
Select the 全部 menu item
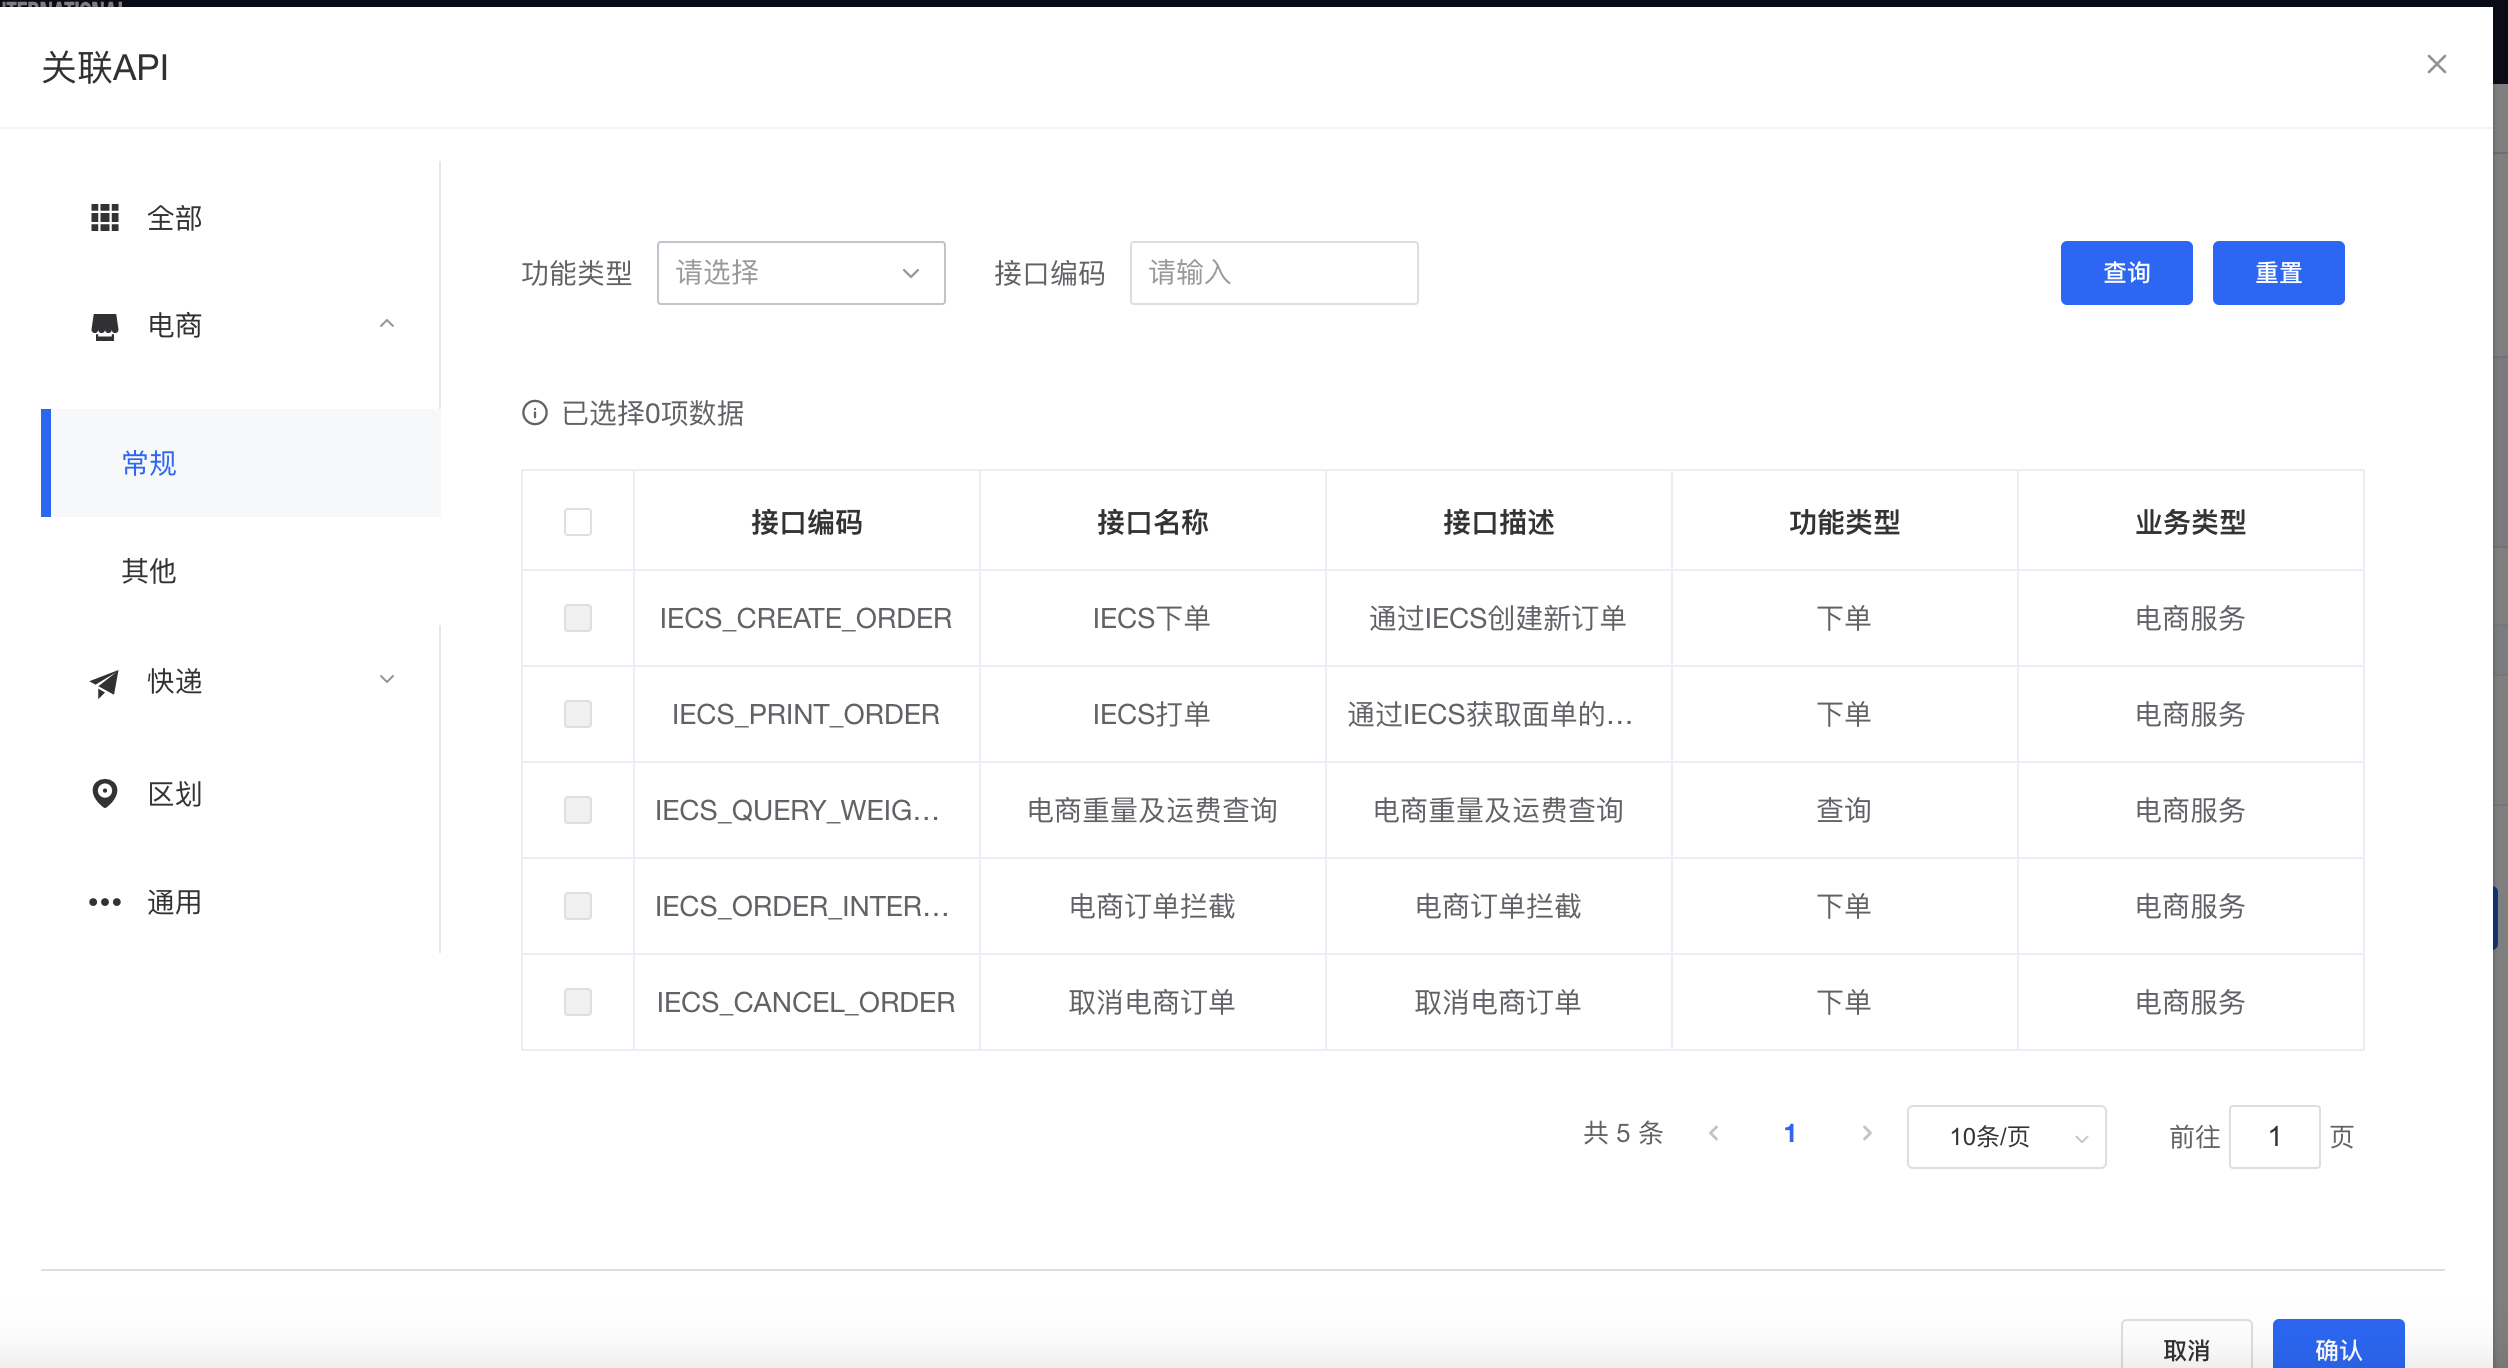(240, 217)
